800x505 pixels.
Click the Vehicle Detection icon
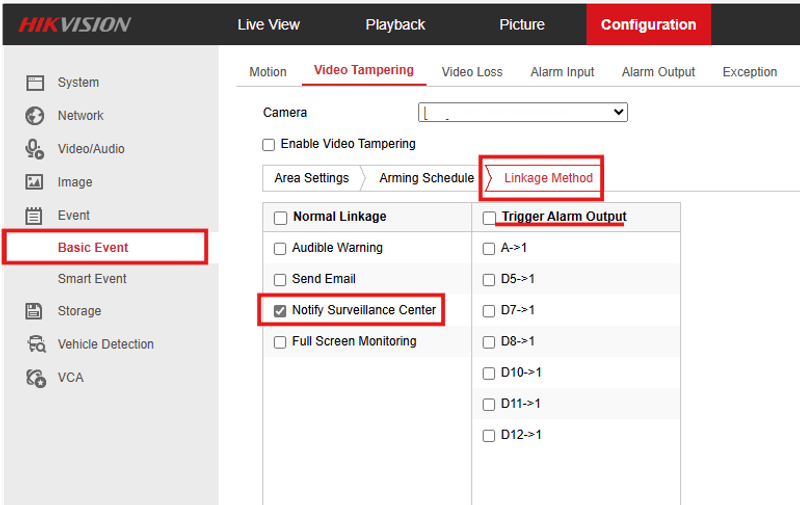click(35, 344)
